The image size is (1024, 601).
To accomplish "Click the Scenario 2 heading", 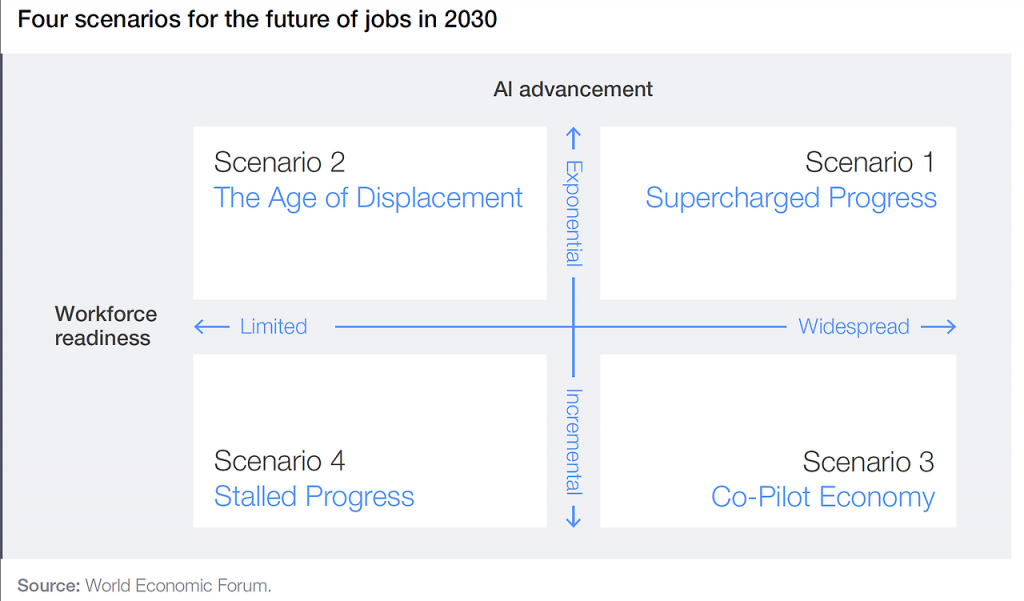I will point(279,162).
